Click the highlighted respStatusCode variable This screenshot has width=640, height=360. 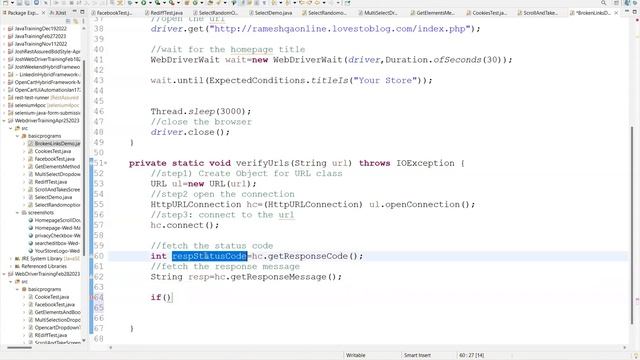click(x=209, y=256)
